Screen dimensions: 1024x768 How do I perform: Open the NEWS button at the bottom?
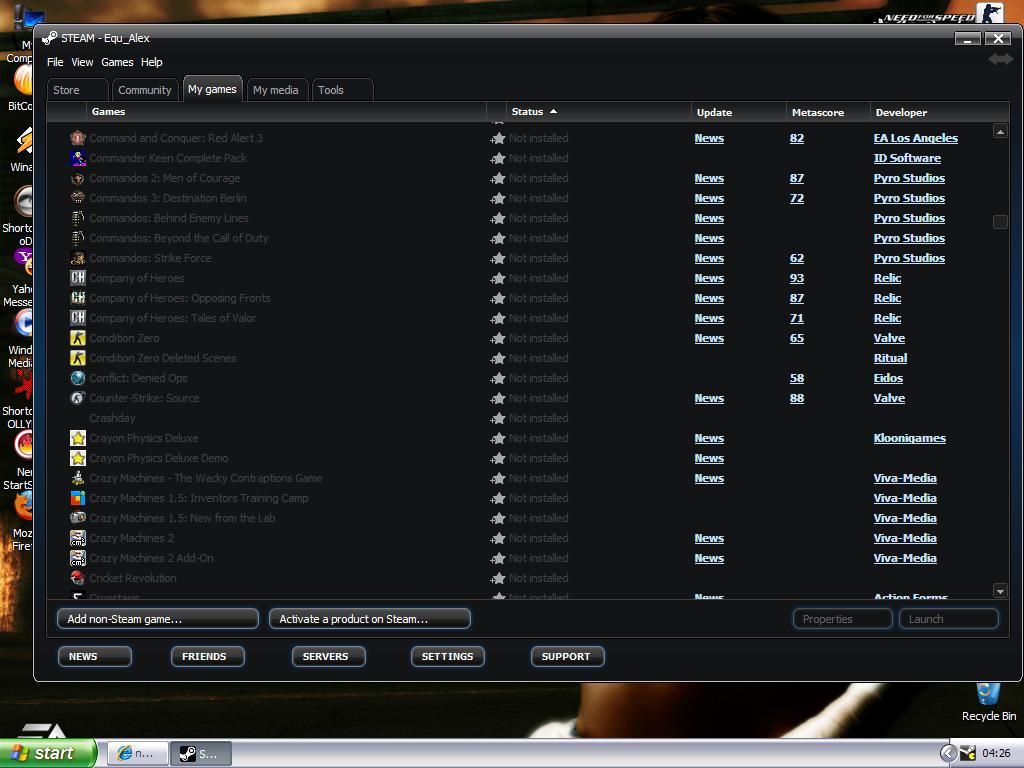95,656
